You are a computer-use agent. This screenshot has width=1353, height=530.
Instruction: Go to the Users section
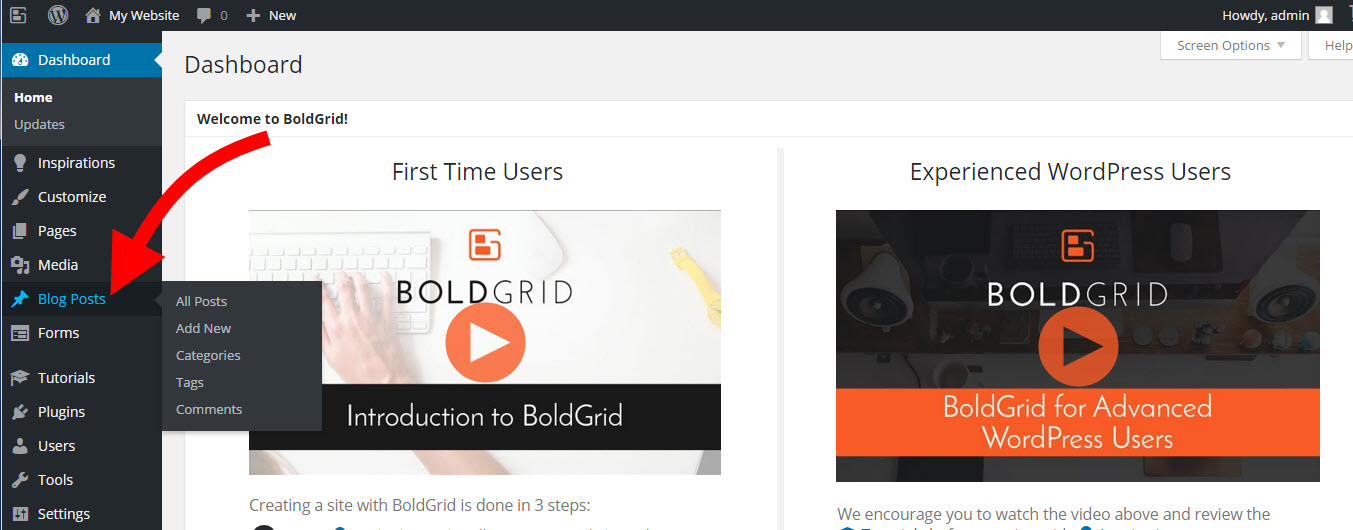coord(56,446)
